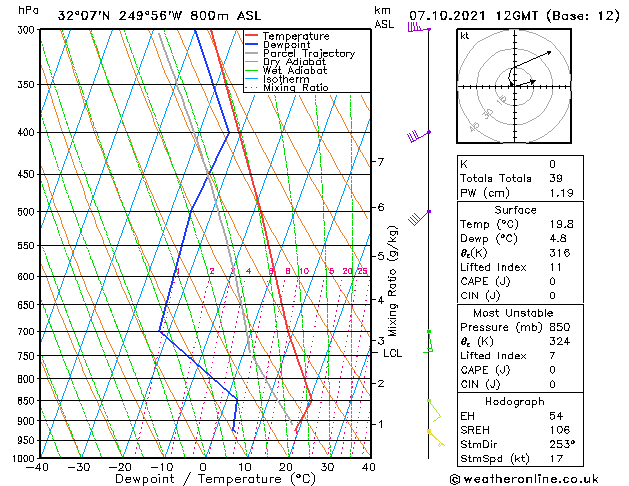
Task: Click the CAPE value in Surface box
Action: click(x=553, y=281)
